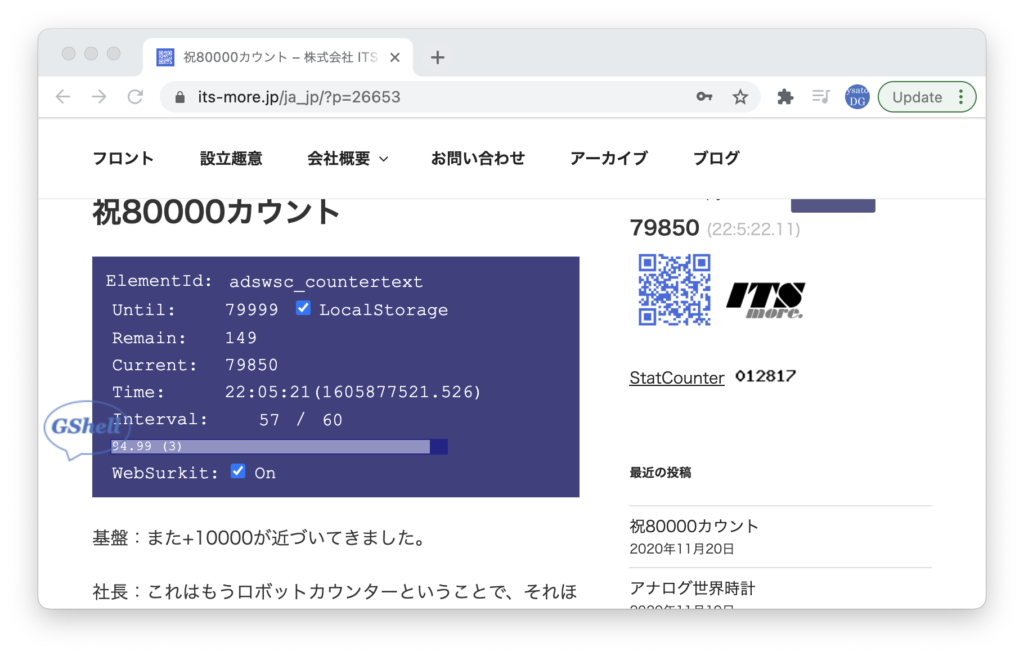Click the password key icon in address bar

pos(704,97)
